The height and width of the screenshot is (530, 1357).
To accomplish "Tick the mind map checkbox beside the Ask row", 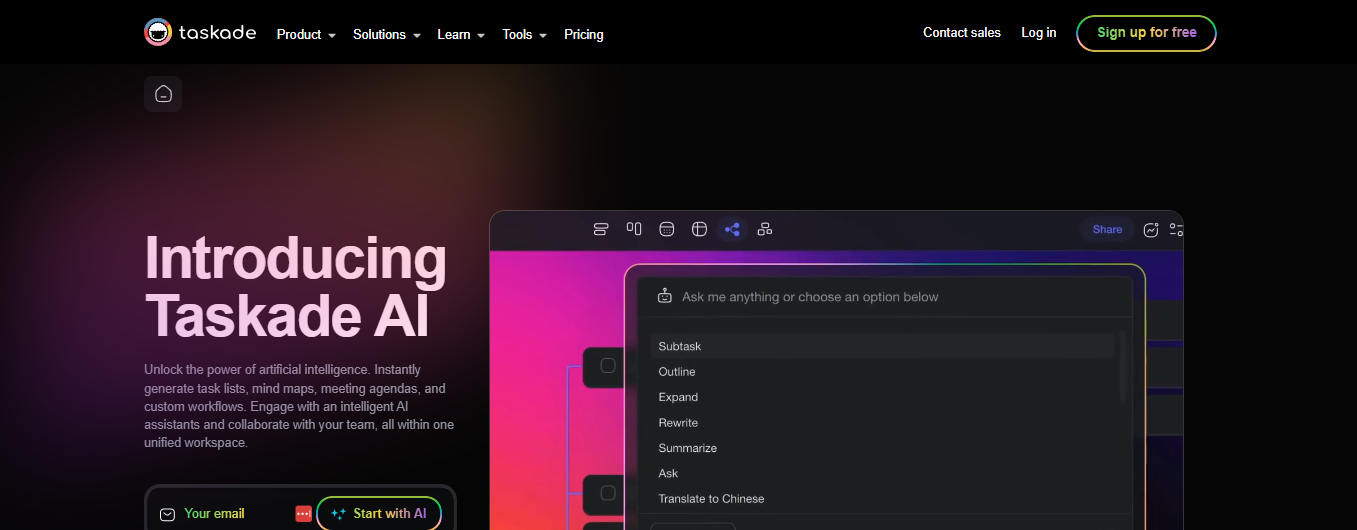I will coord(608,493).
